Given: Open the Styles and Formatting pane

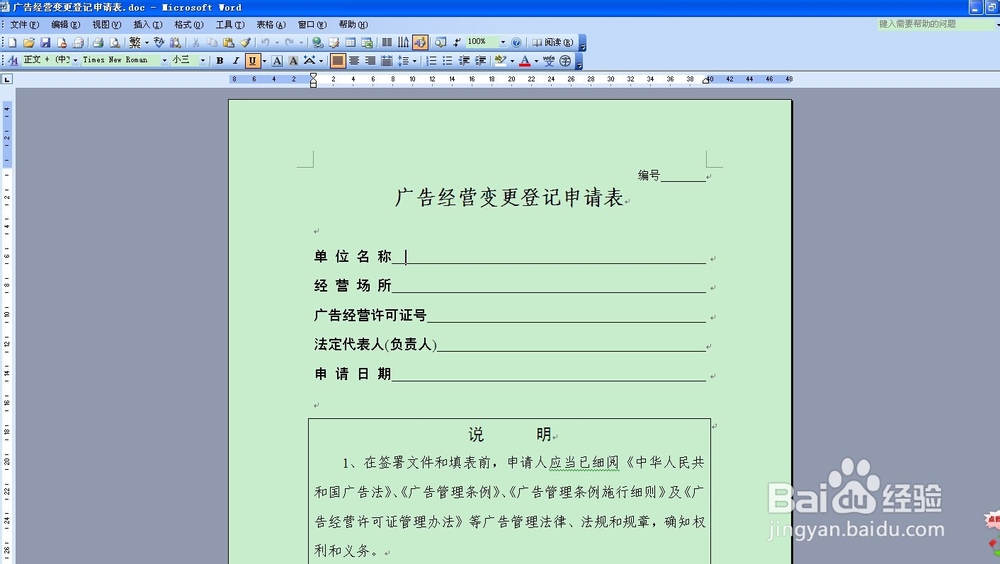Looking at the screenshot, I should 13,60.
